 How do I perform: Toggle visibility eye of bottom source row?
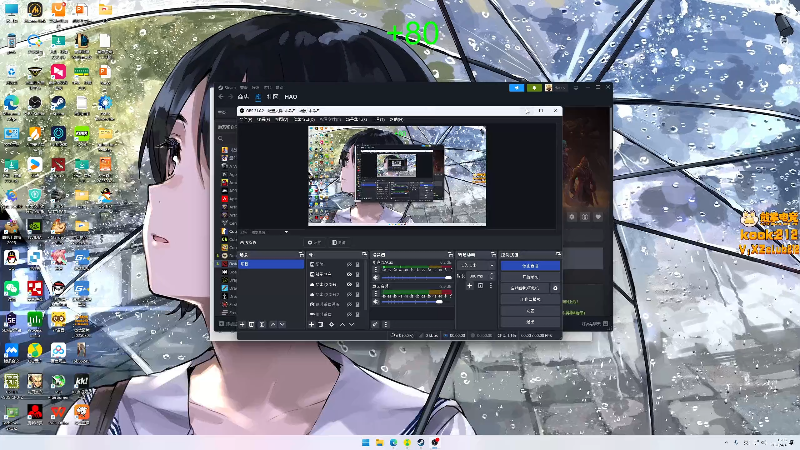point(349,314)
